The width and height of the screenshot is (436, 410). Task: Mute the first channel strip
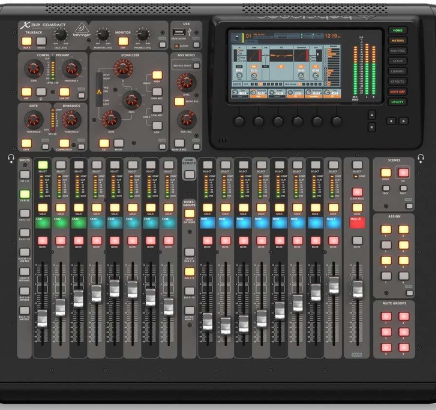click(43, 241)
